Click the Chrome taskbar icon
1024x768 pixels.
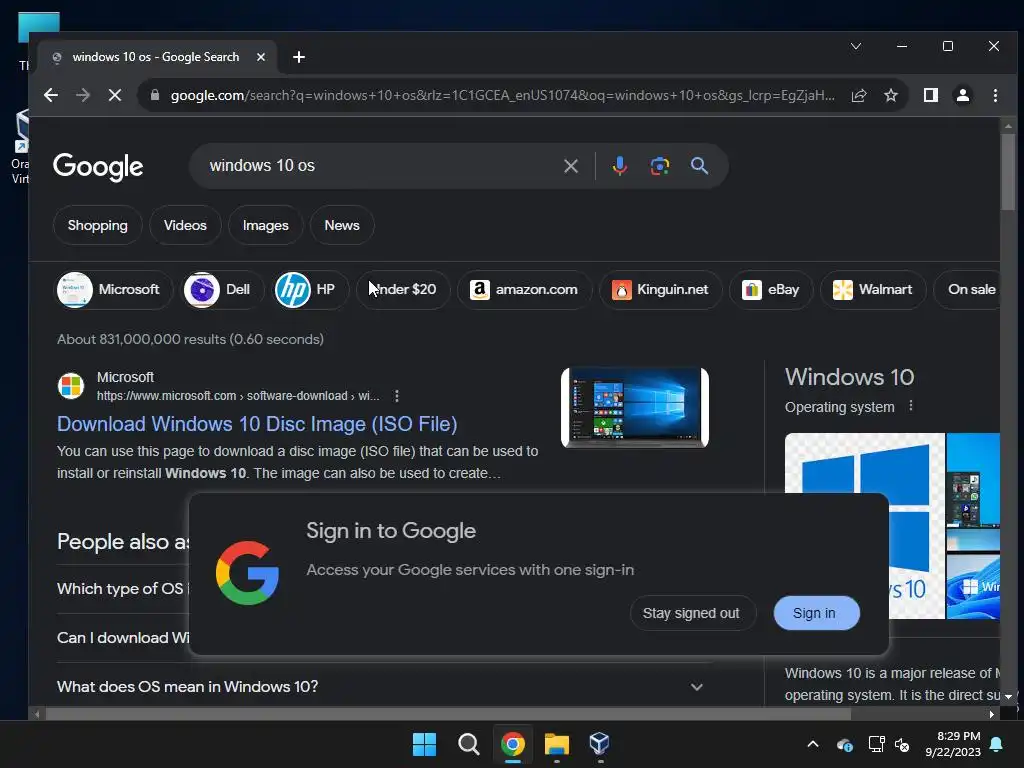(x=513, y=744)
